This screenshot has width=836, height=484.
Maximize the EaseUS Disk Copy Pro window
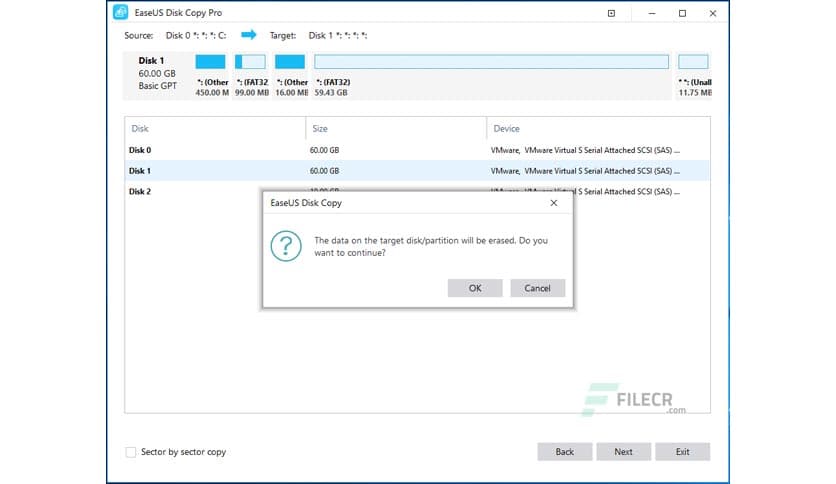pos(682,13)
